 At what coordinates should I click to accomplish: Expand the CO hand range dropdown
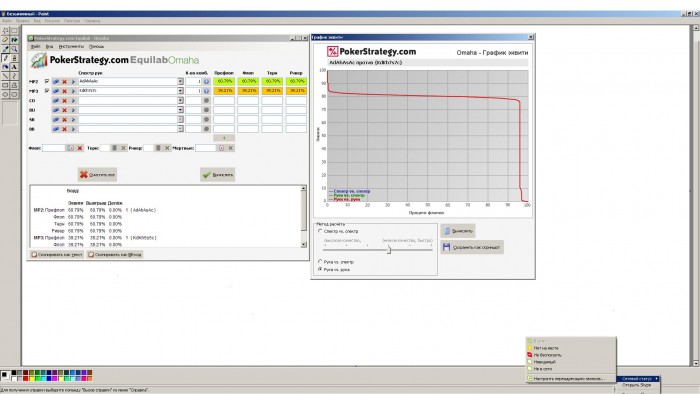[180, 101]
